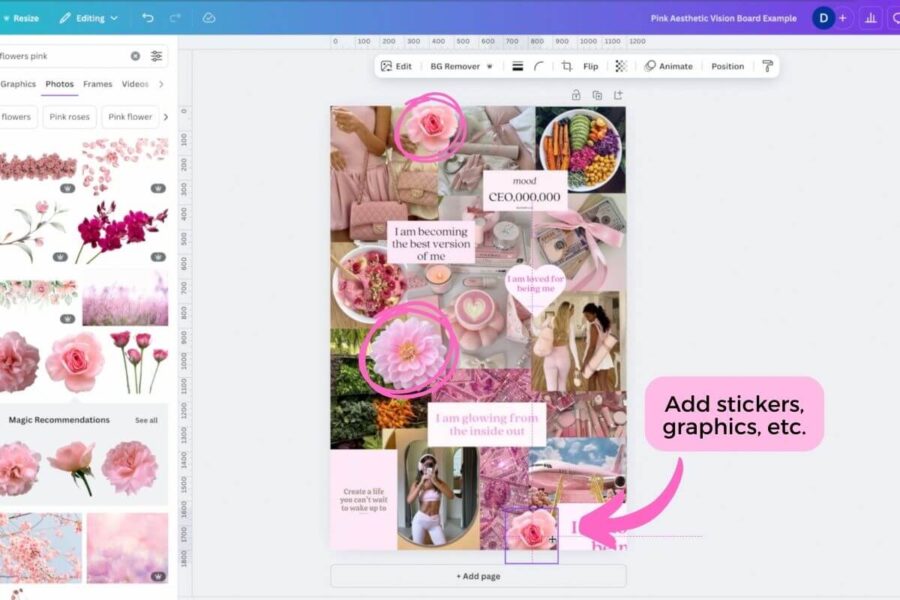Clear the flowers pink search query
The image size is (900, 600).
coord(135,56)
